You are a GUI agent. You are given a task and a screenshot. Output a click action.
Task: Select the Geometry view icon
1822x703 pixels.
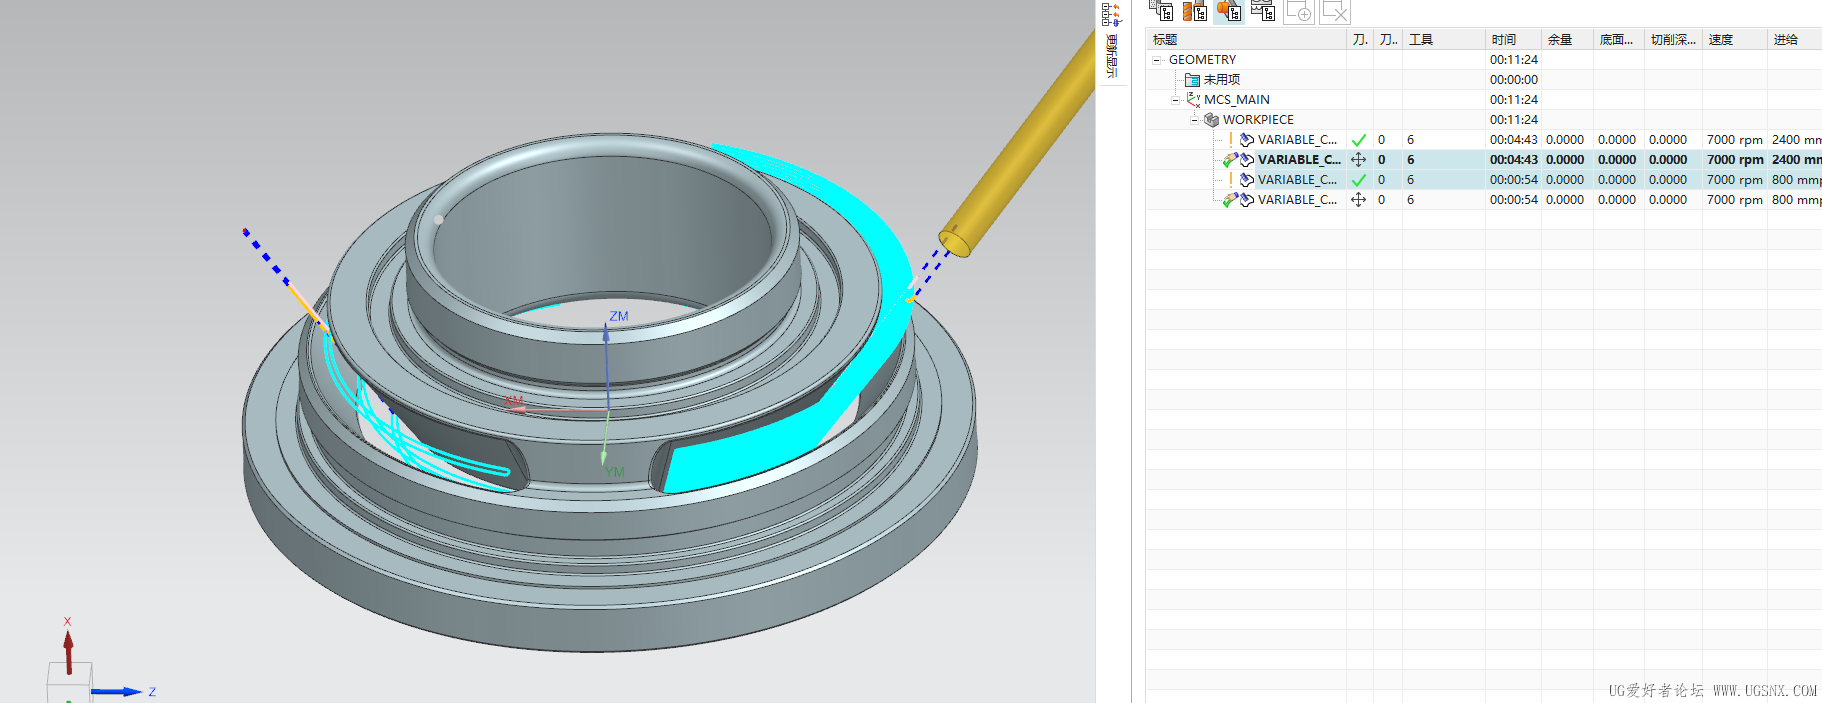click(x=1228, y=11)
